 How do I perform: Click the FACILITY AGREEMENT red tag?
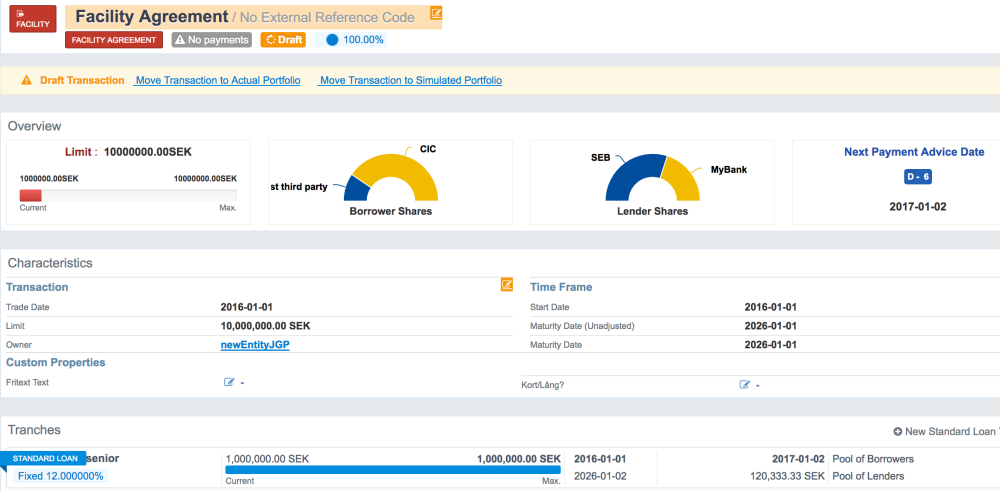click(x=114, y=40)
